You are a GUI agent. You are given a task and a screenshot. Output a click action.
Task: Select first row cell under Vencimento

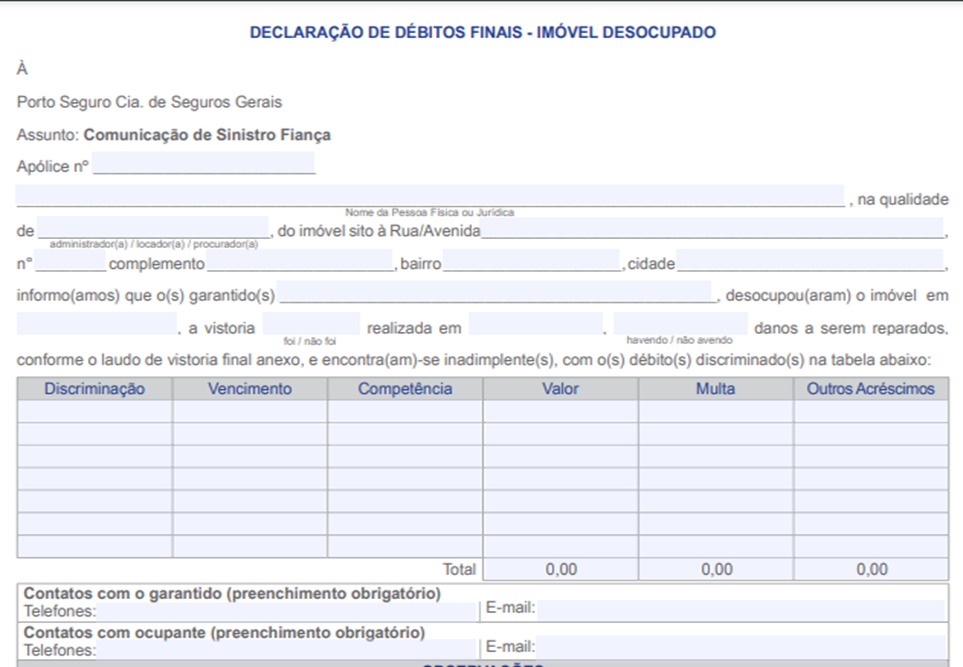(250, 412)
